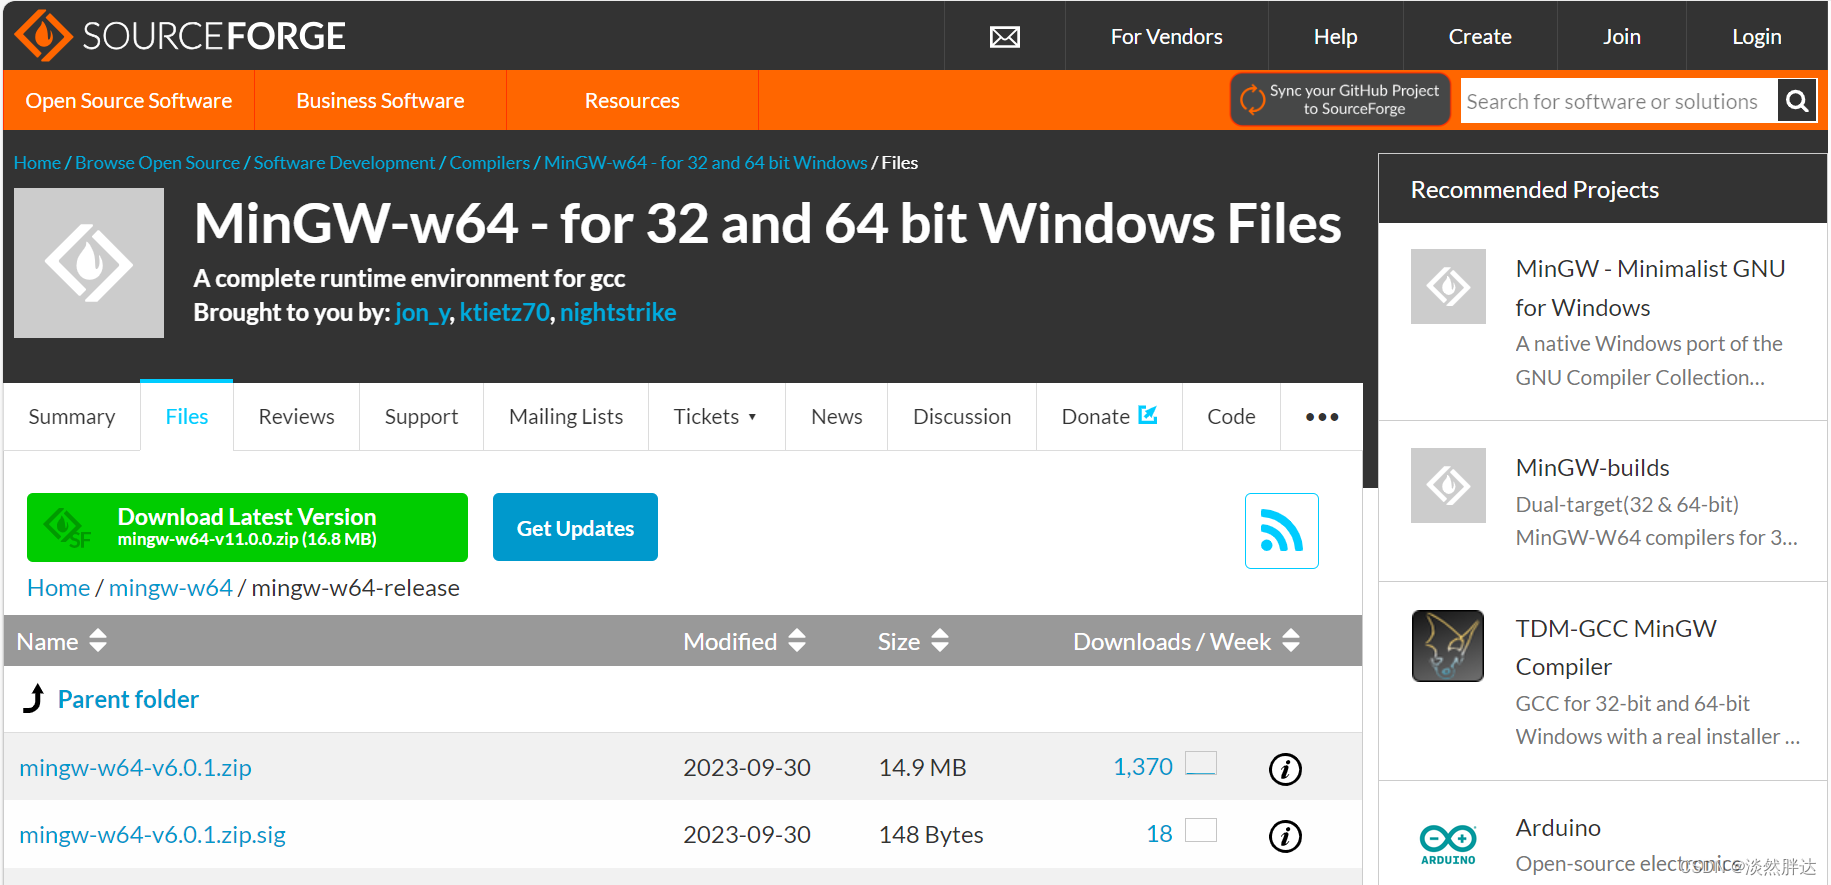
Task: Open the three-dot more menu
Action: [x=1322, y=417]
